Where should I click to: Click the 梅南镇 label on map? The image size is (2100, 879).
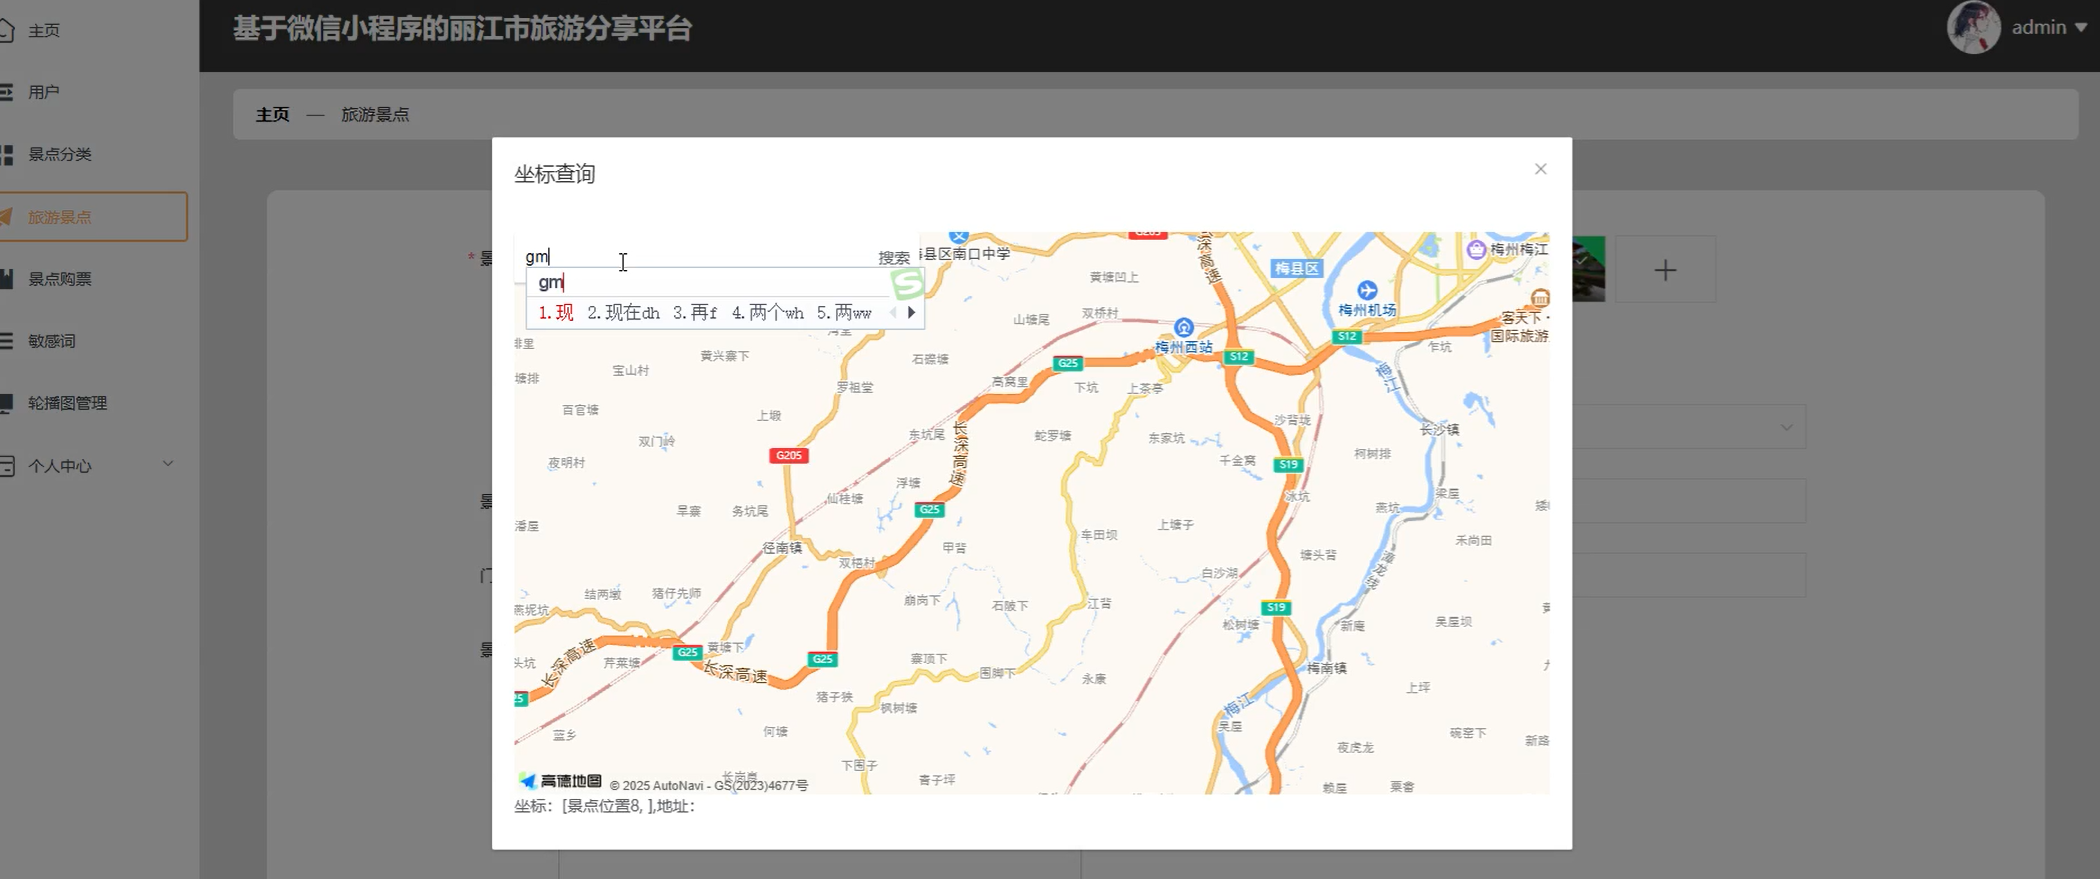[1326, 667]
